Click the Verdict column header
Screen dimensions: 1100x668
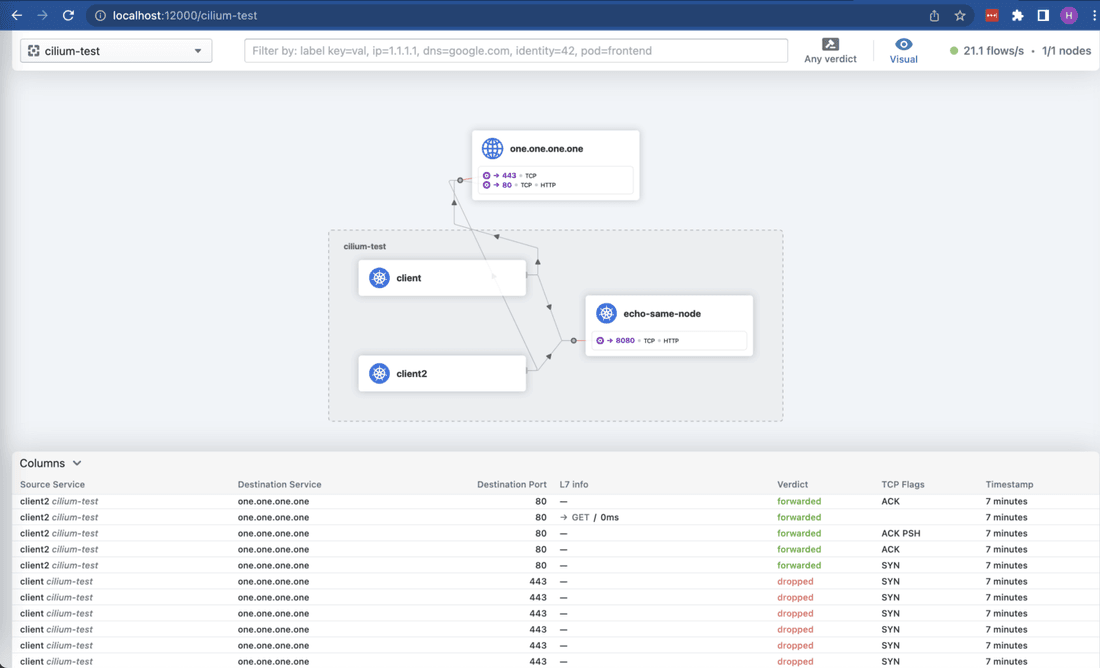click(x=792, y=484)
